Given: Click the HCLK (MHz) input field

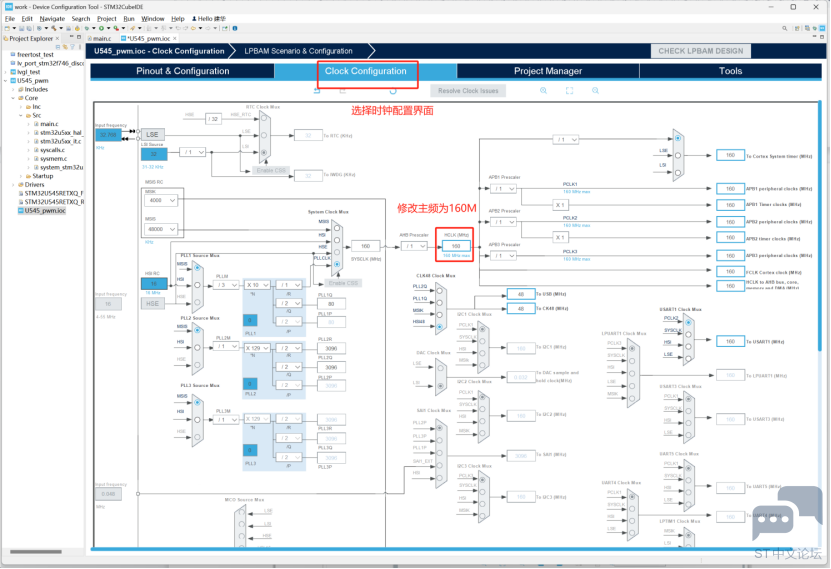Looking at the screenshot, I should (x=456, y=246).
